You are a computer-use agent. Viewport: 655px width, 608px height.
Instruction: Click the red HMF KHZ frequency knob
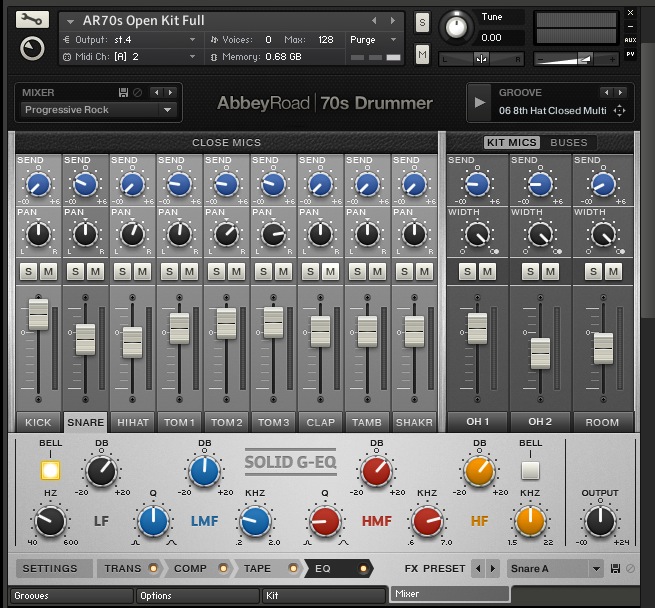click(x=427, y=521)
